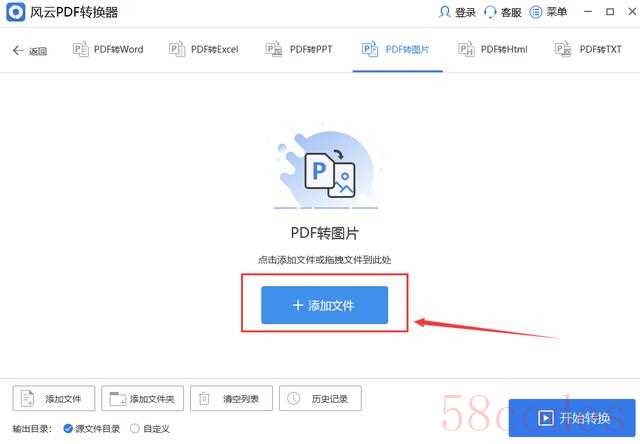Click the 登录 text link
The image size is (640, 444).
click(466, 12)
